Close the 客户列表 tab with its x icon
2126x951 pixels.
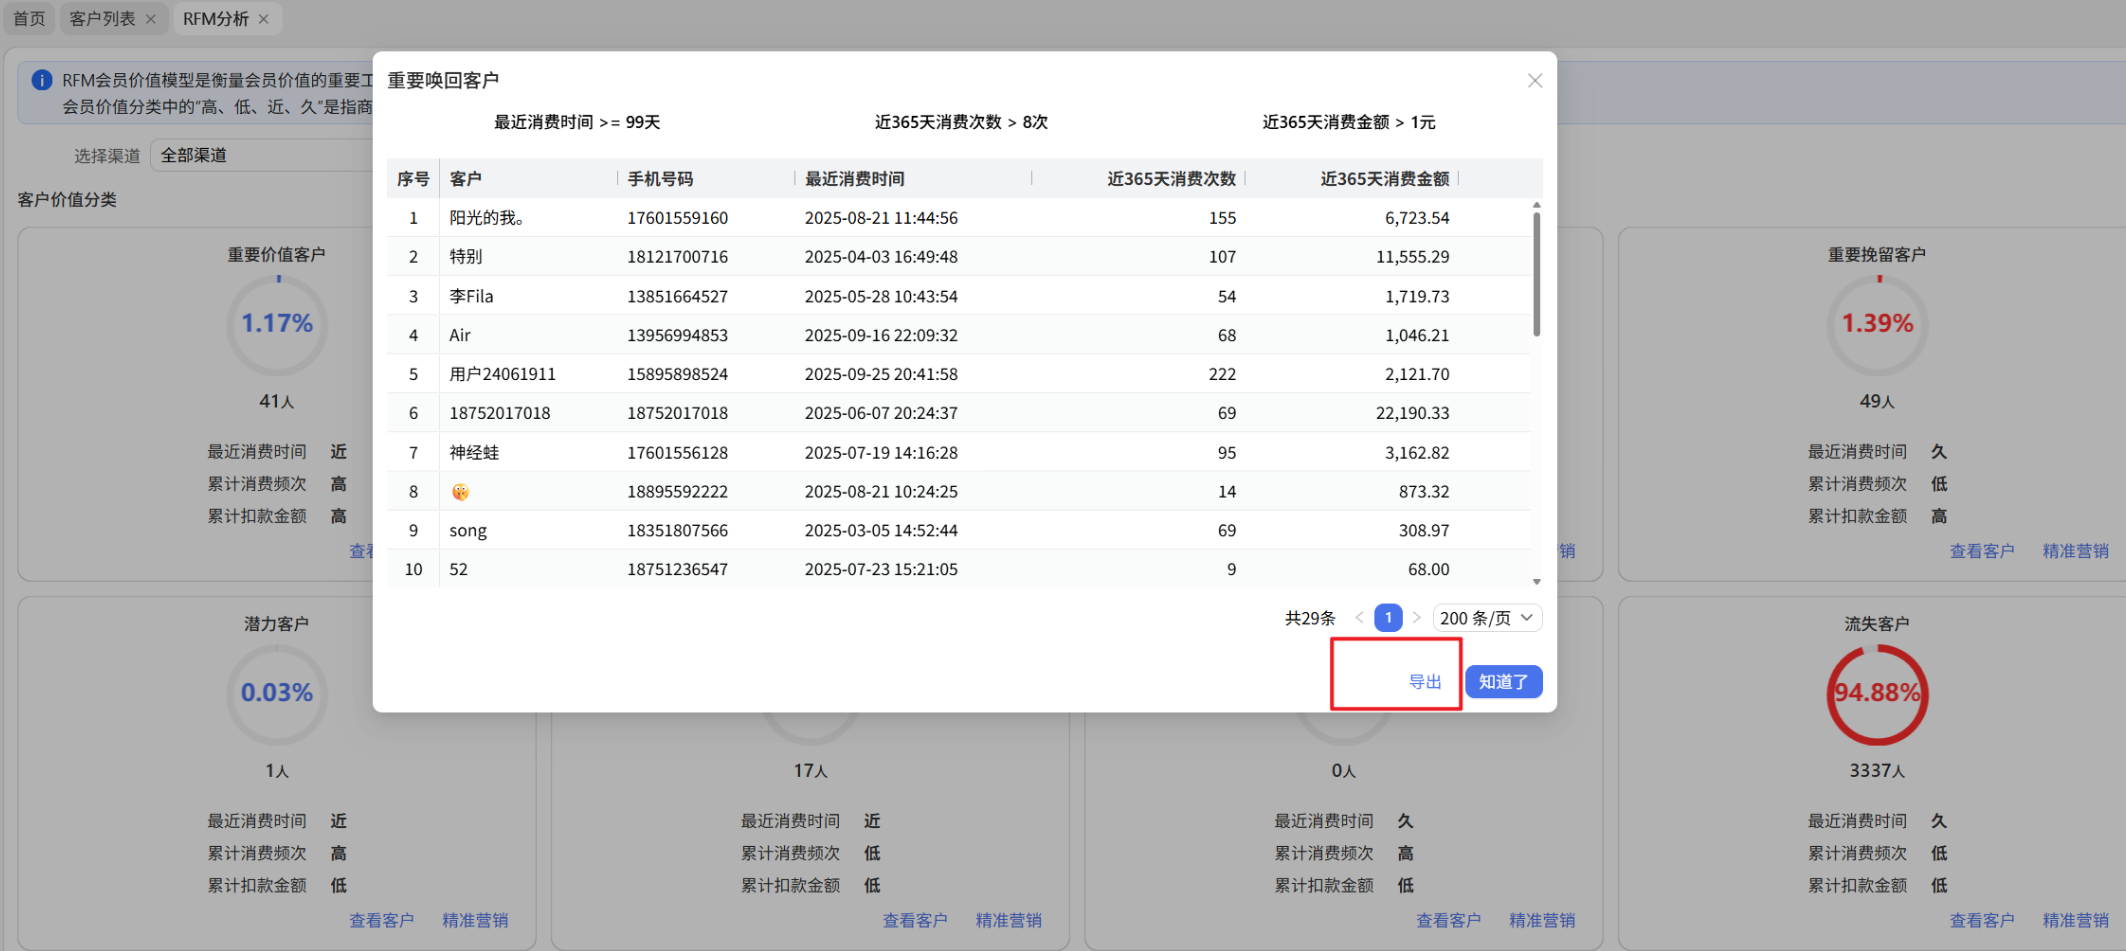pyautogui.click(x=151, y=19)
